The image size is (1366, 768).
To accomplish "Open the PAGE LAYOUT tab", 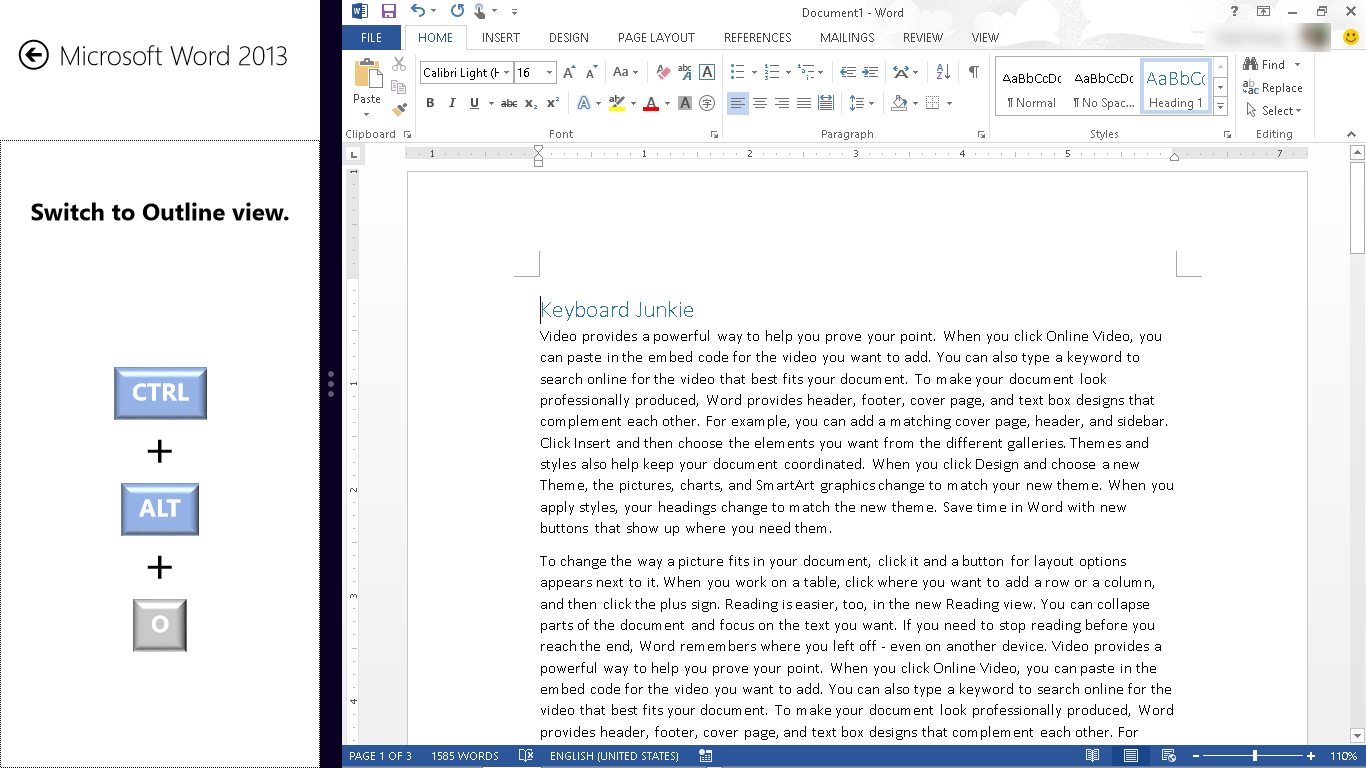I will [656, 38].
